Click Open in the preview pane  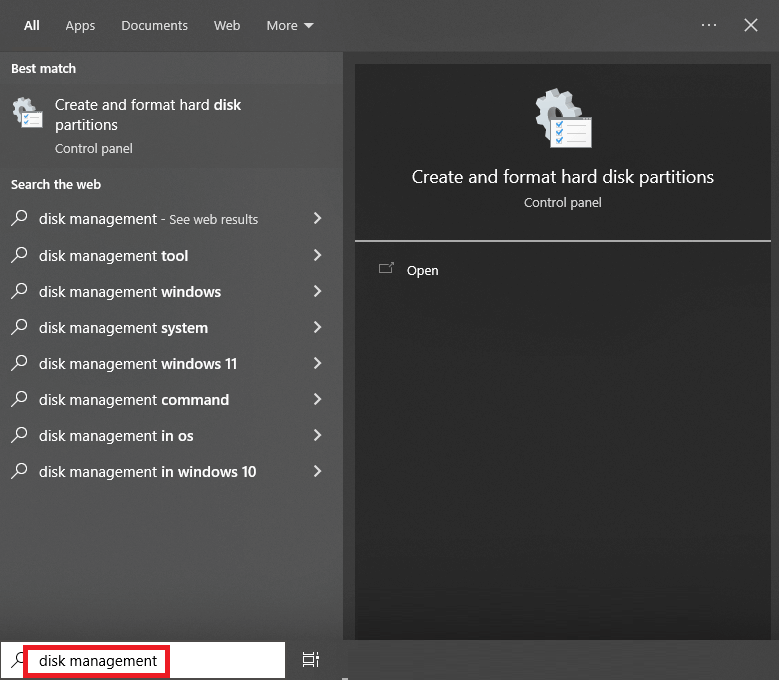pyautogui.click(x=422, y=270)
